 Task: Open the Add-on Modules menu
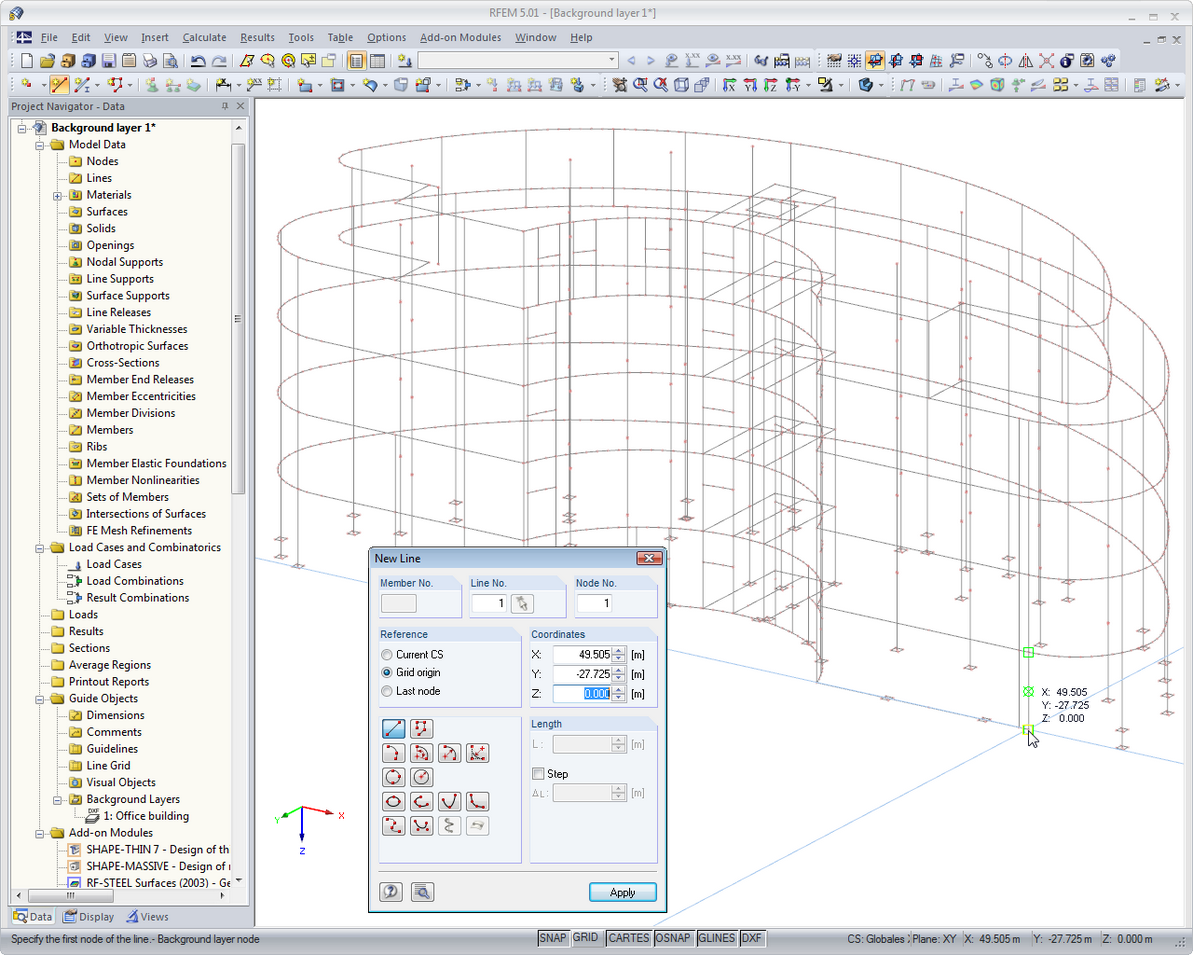(x=460, y=37)
